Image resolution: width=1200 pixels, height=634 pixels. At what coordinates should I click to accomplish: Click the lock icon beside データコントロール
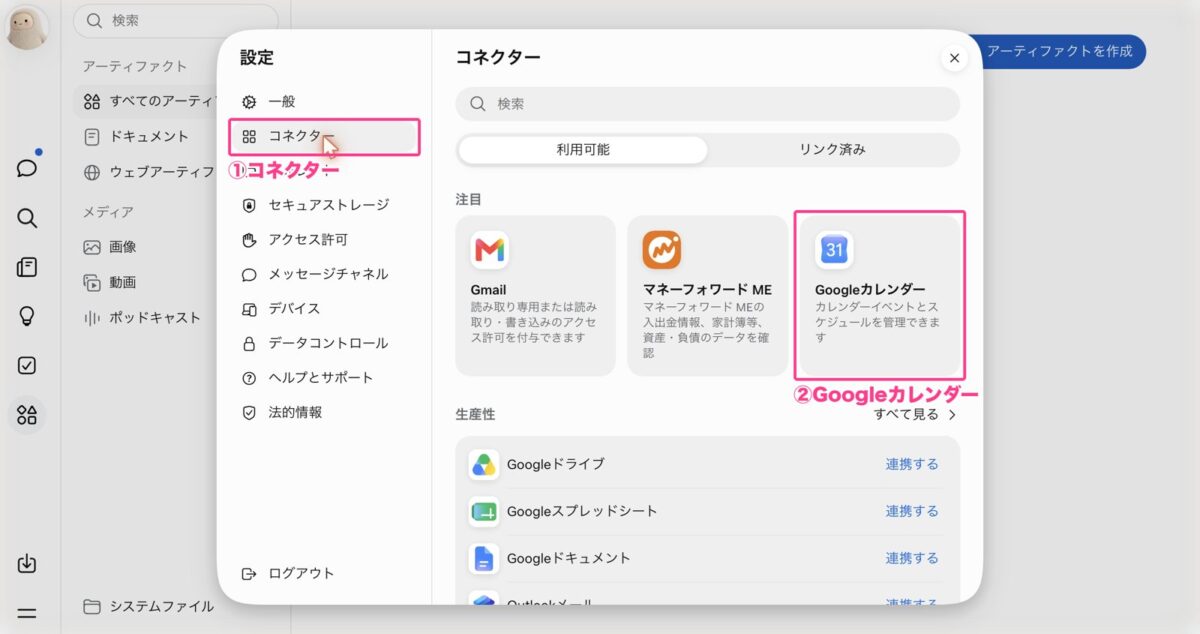250,343
